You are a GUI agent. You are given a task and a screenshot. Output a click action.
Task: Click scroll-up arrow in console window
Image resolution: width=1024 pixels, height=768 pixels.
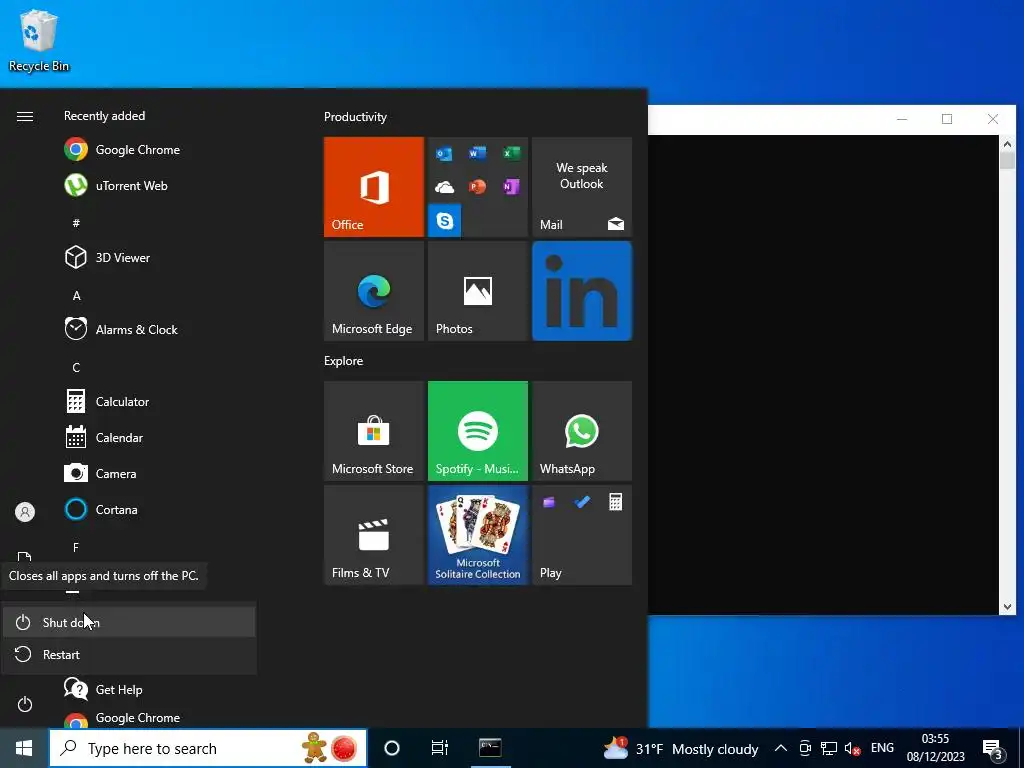pos(1007,144)
